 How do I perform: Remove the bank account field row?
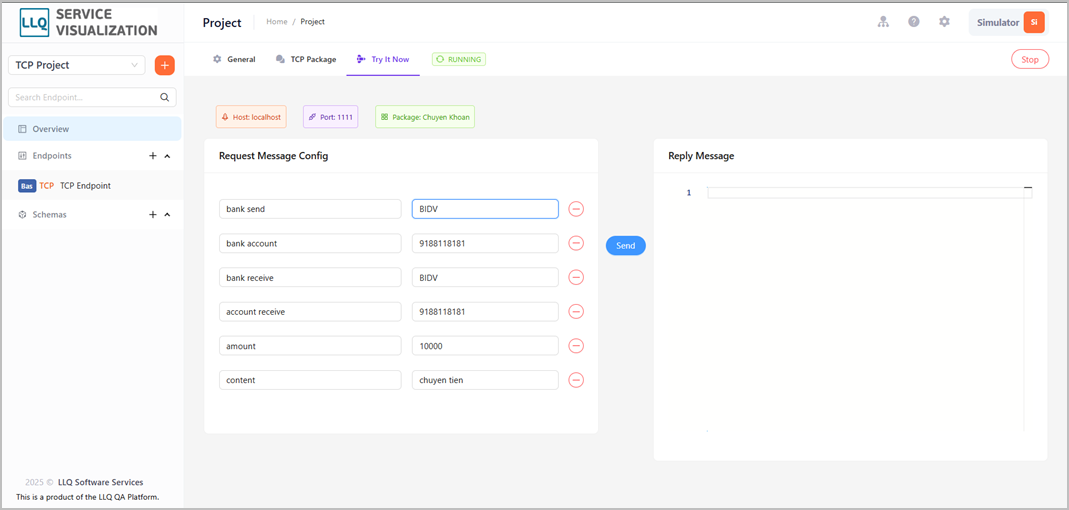(x=576, y=243)
